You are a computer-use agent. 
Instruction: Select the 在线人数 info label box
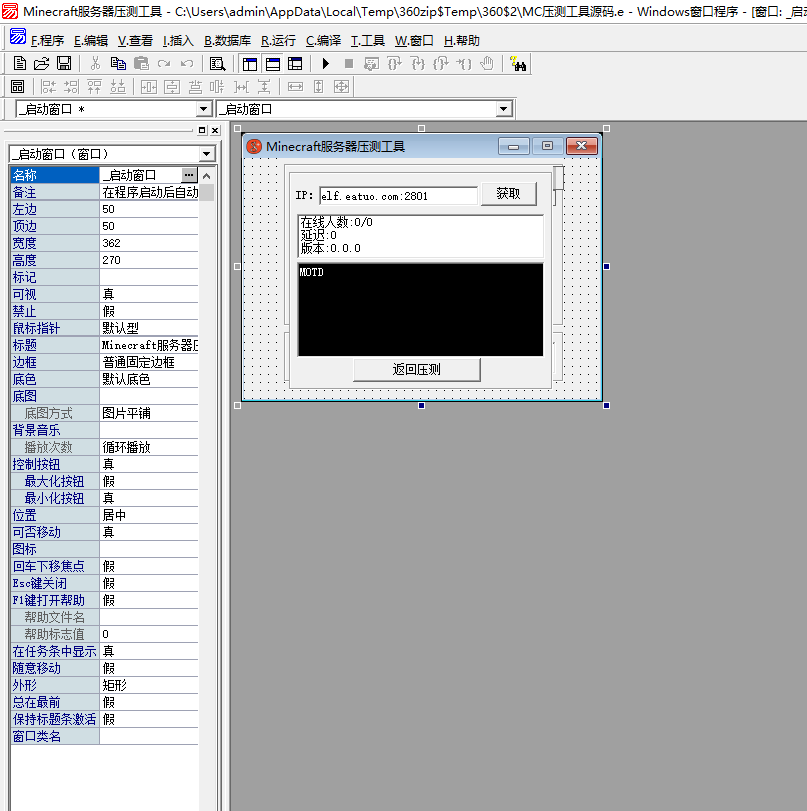(421, 236)
